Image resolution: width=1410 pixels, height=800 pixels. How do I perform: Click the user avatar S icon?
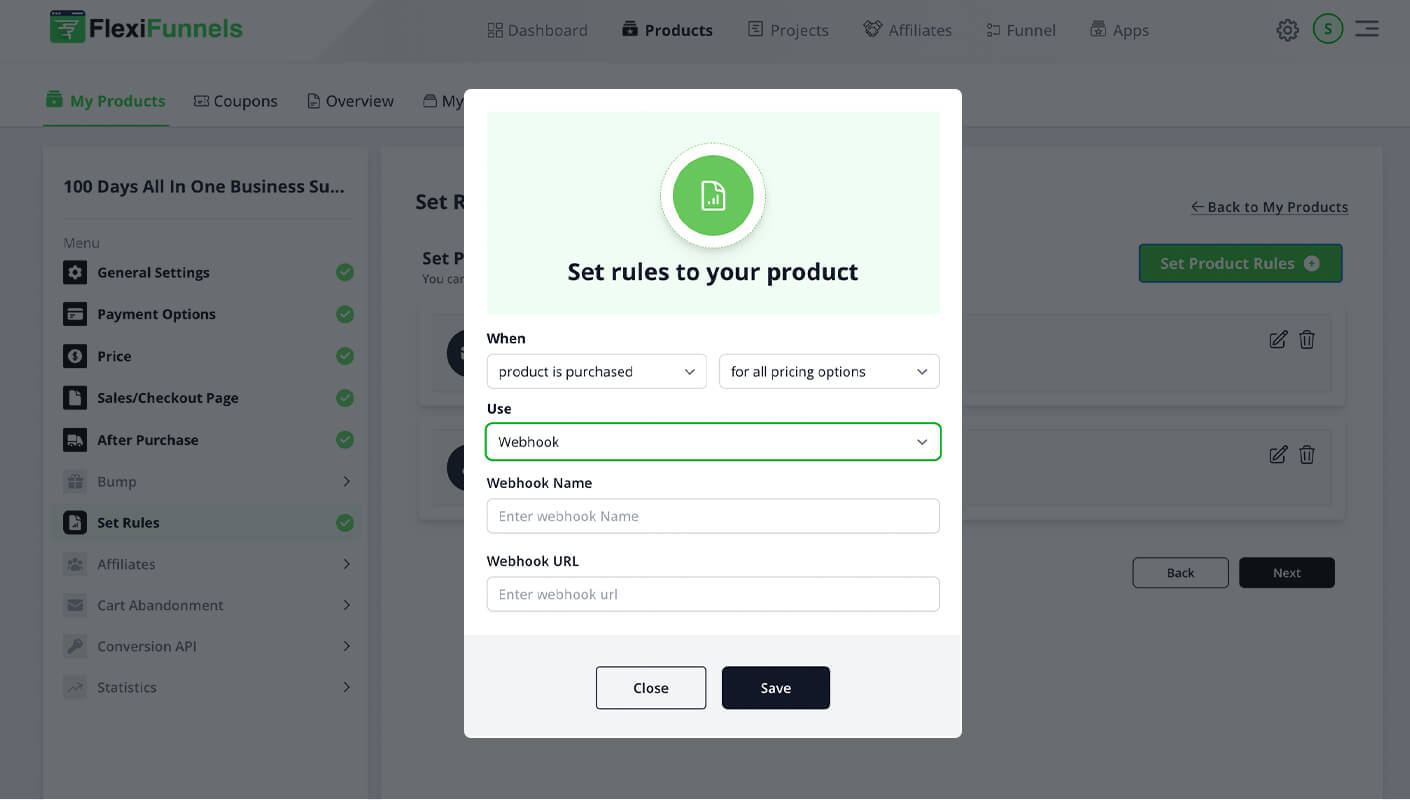click(1328, 29)
